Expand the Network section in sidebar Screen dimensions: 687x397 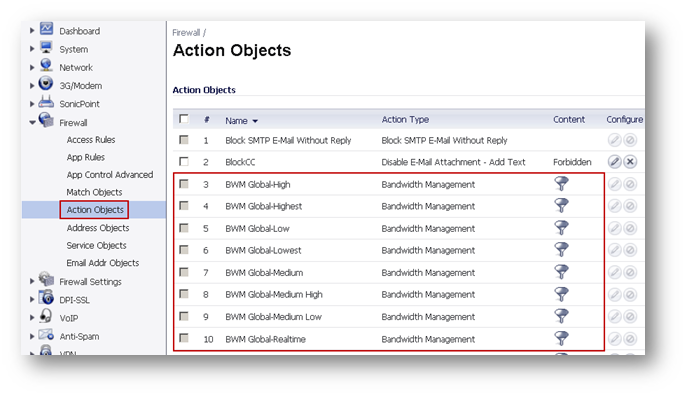point(32,67)
